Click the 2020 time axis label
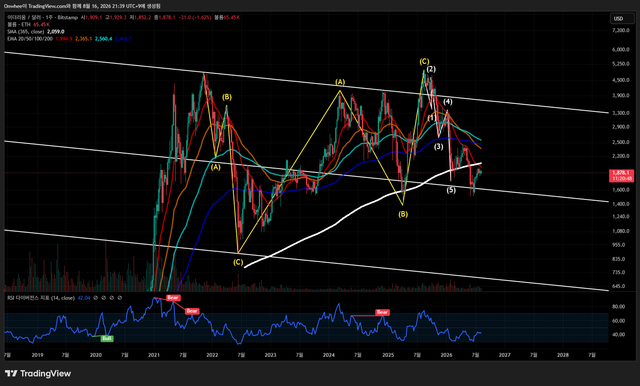 [96, 355]
